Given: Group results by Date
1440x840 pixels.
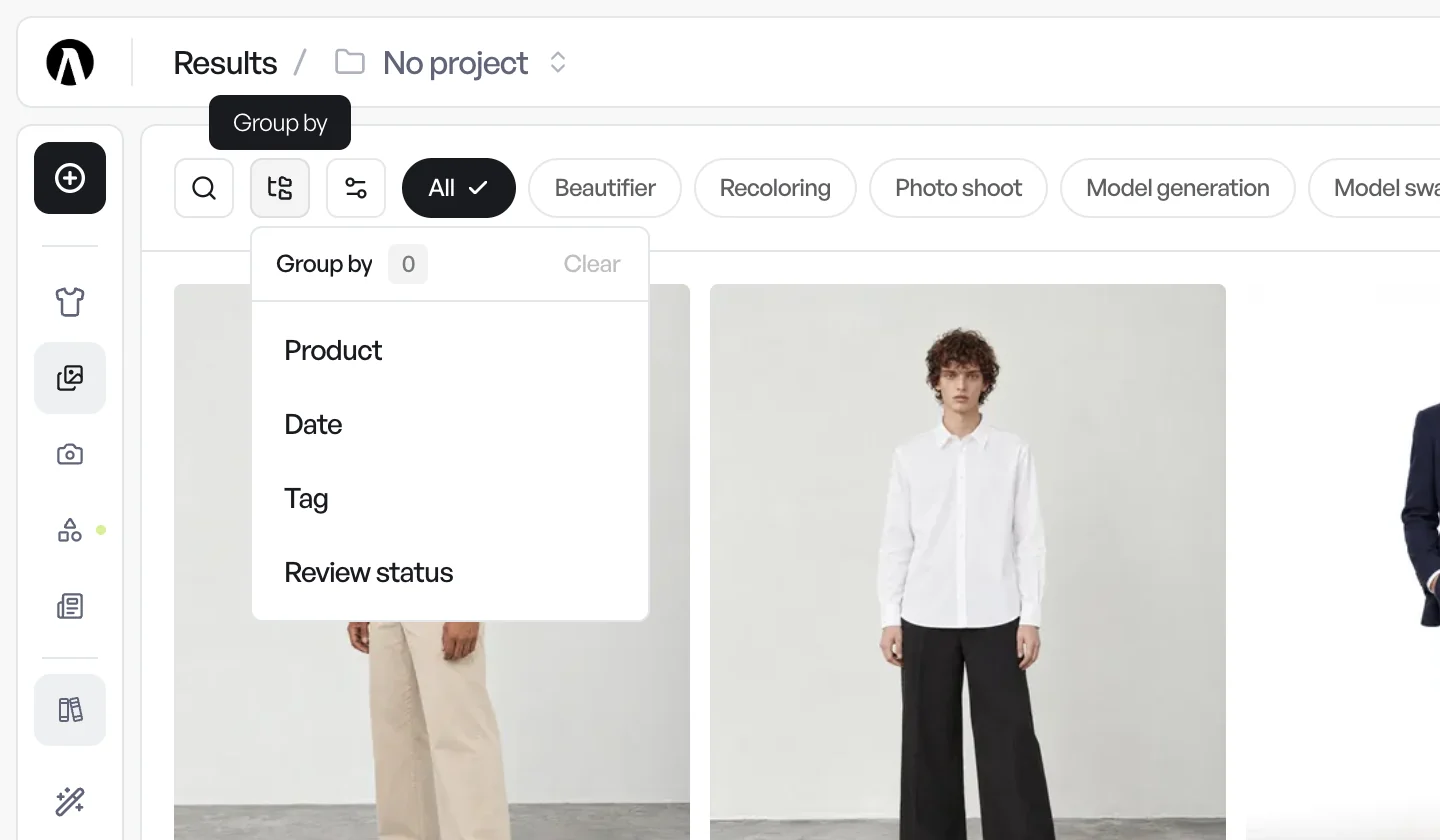Looking at the screenshot, I should click(450, 424).
